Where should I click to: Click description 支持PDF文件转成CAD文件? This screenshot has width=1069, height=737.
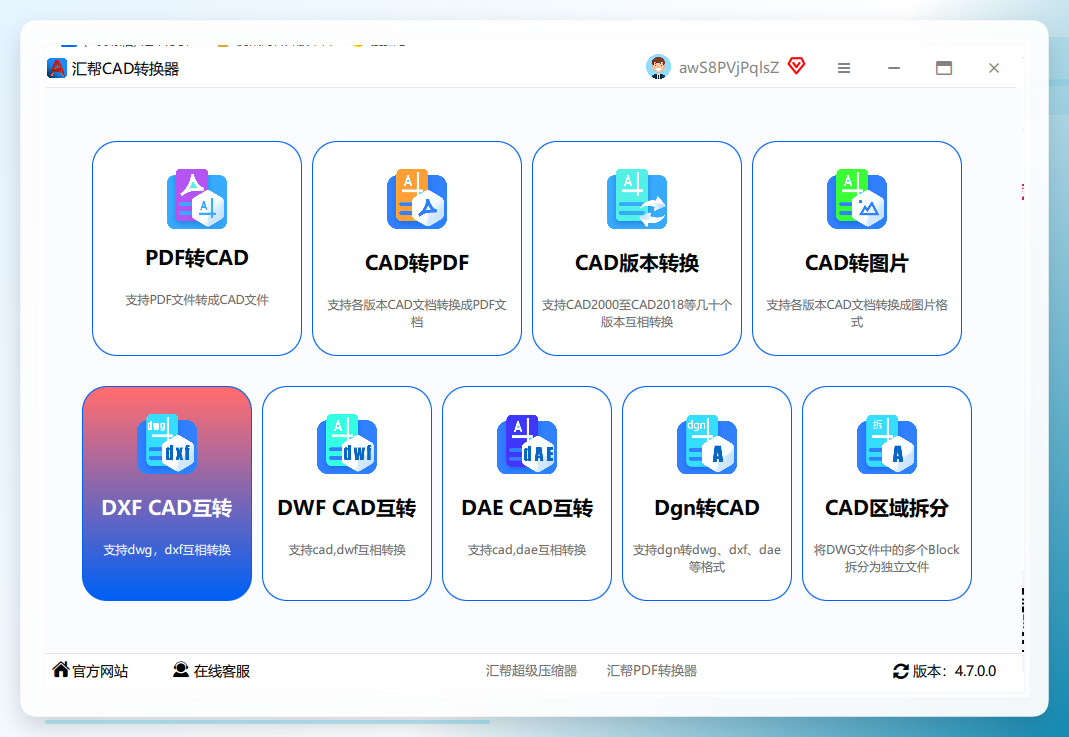pyautogui.click(x=197, y=300)
